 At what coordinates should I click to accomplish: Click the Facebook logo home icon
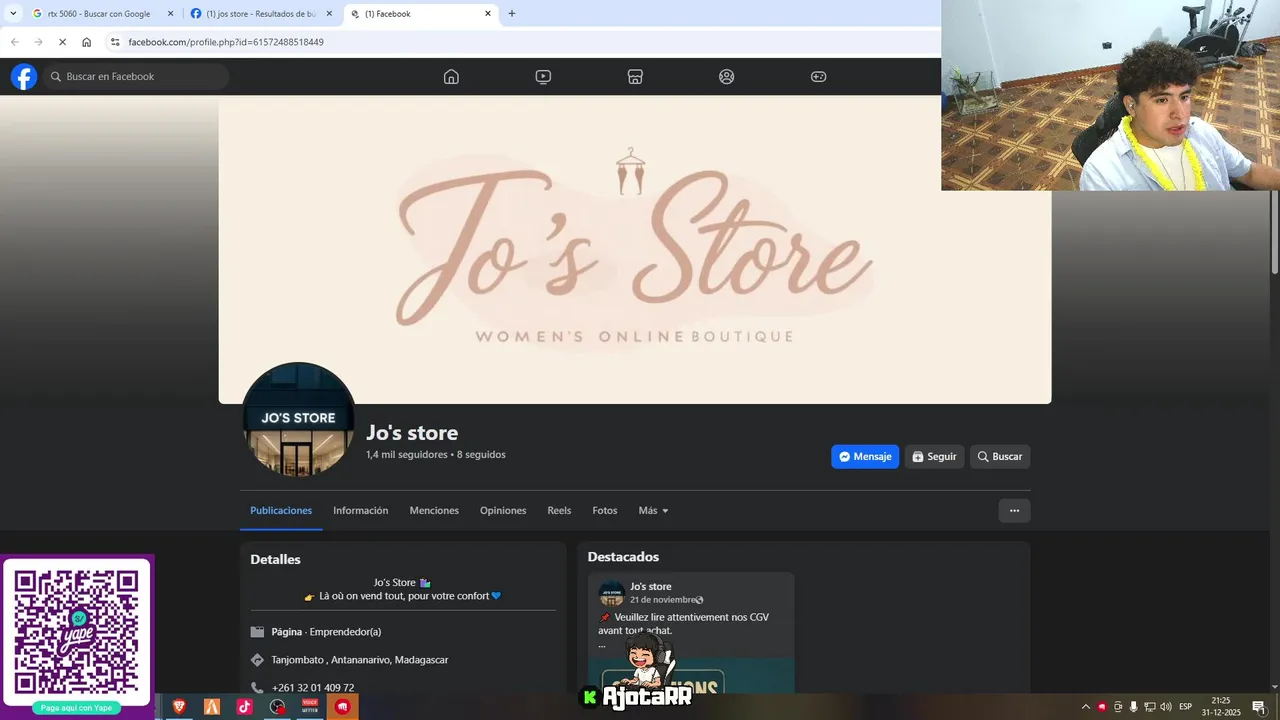point(24,77)
